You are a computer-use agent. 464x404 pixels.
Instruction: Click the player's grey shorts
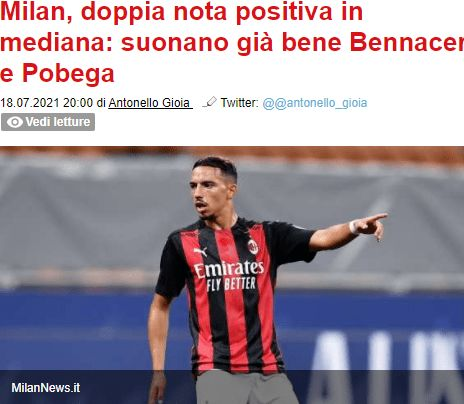(248, 387)
